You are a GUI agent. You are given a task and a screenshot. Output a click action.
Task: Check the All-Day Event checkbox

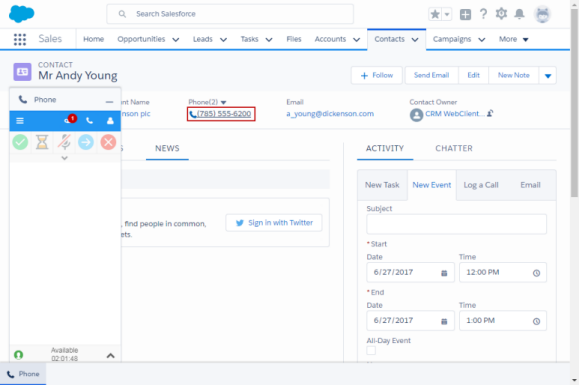pyautogui.click(x=371, y=350)
